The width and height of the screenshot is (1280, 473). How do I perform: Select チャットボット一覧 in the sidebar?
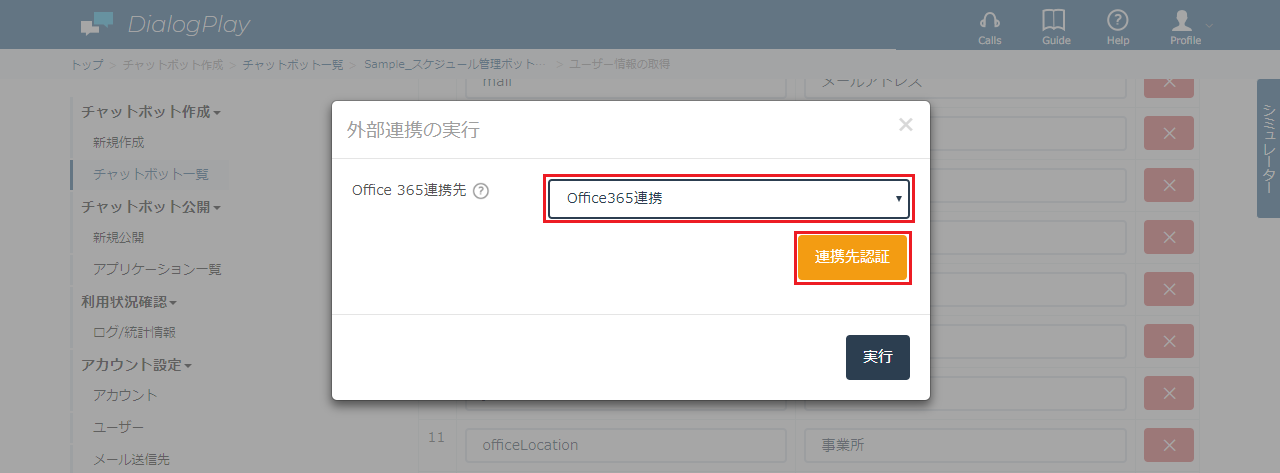coord(150,174)
